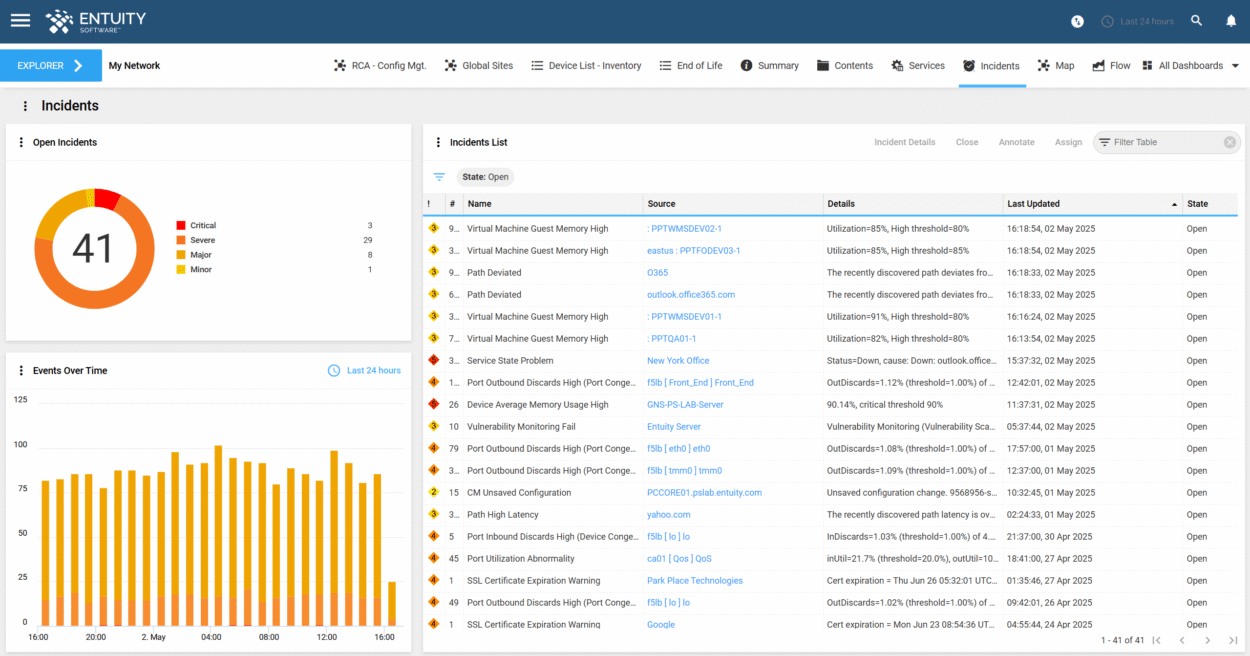The image size is (1250, 656).
Task: Expand the Explorer panel
Action: tap(51, 66)
